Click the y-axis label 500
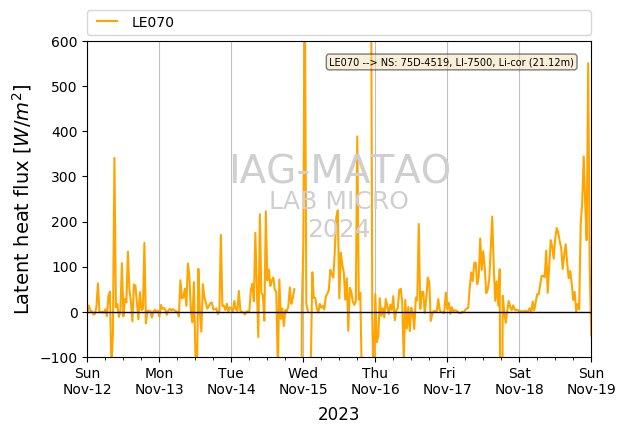Screen dimensions: 626x434 point(64,87)
